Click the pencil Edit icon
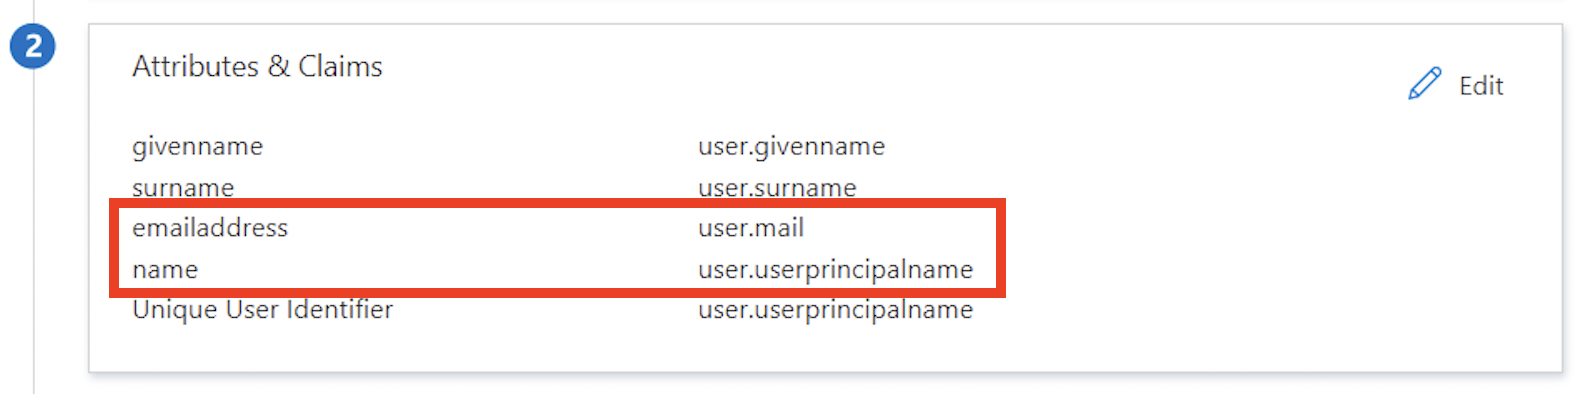The image size is (1596, 394). click(x=1424, y=84)
